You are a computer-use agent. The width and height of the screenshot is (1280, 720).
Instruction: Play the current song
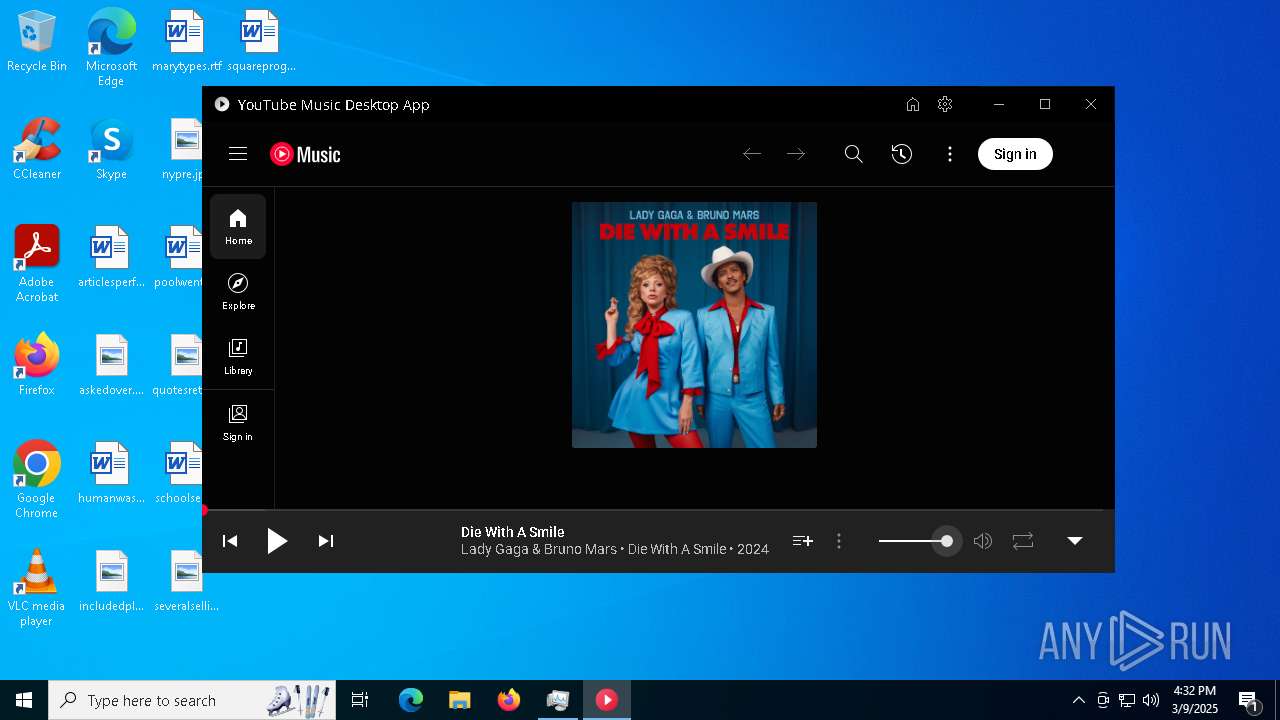click(x=277, y=541)
